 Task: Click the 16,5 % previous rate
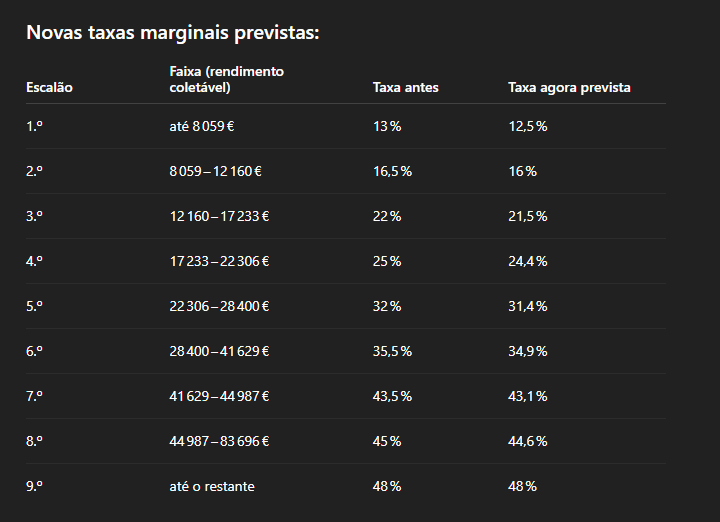(392, 171)
